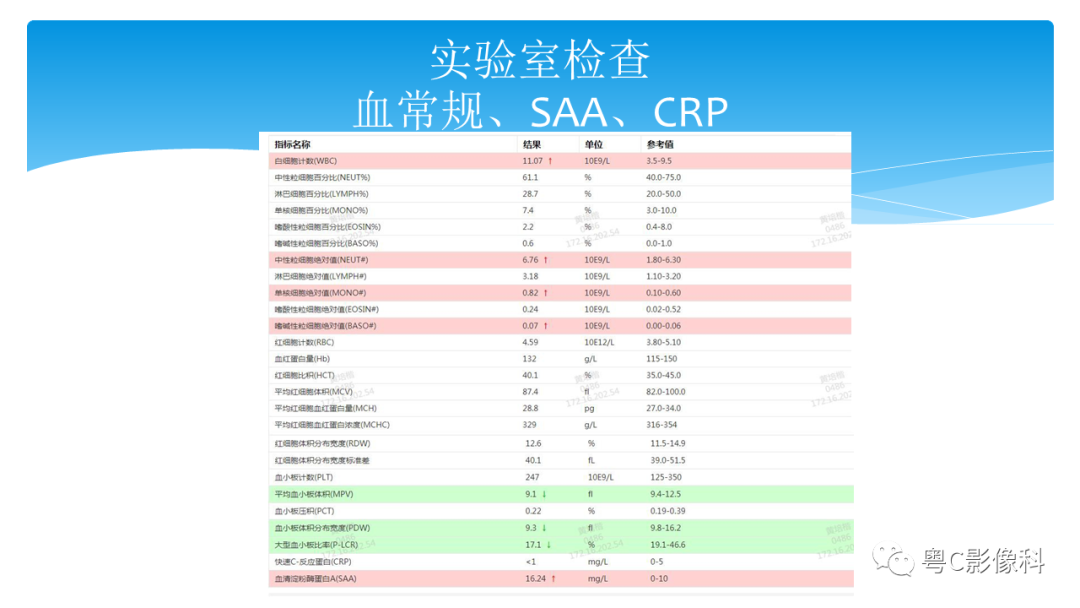This screenshot has width=1080, height=608.
Task: Click the red up arrow beside 0.07
Action: click(x=546, y=326)
